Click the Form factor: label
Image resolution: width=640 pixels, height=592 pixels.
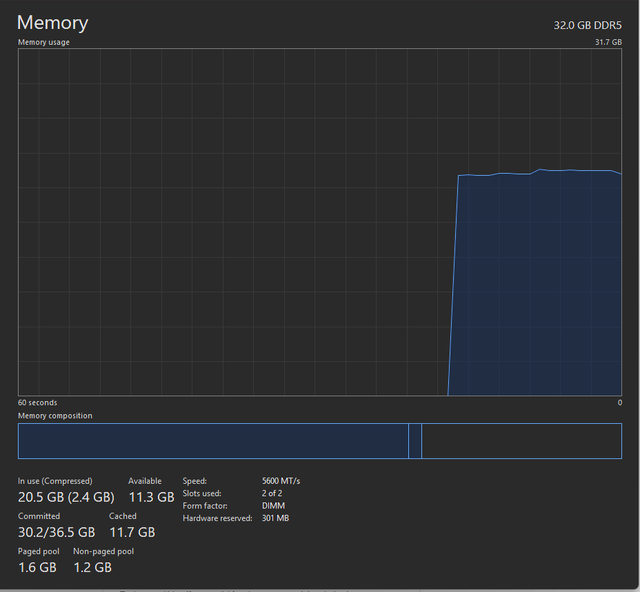pyautogui.click(x=205, y=506)
